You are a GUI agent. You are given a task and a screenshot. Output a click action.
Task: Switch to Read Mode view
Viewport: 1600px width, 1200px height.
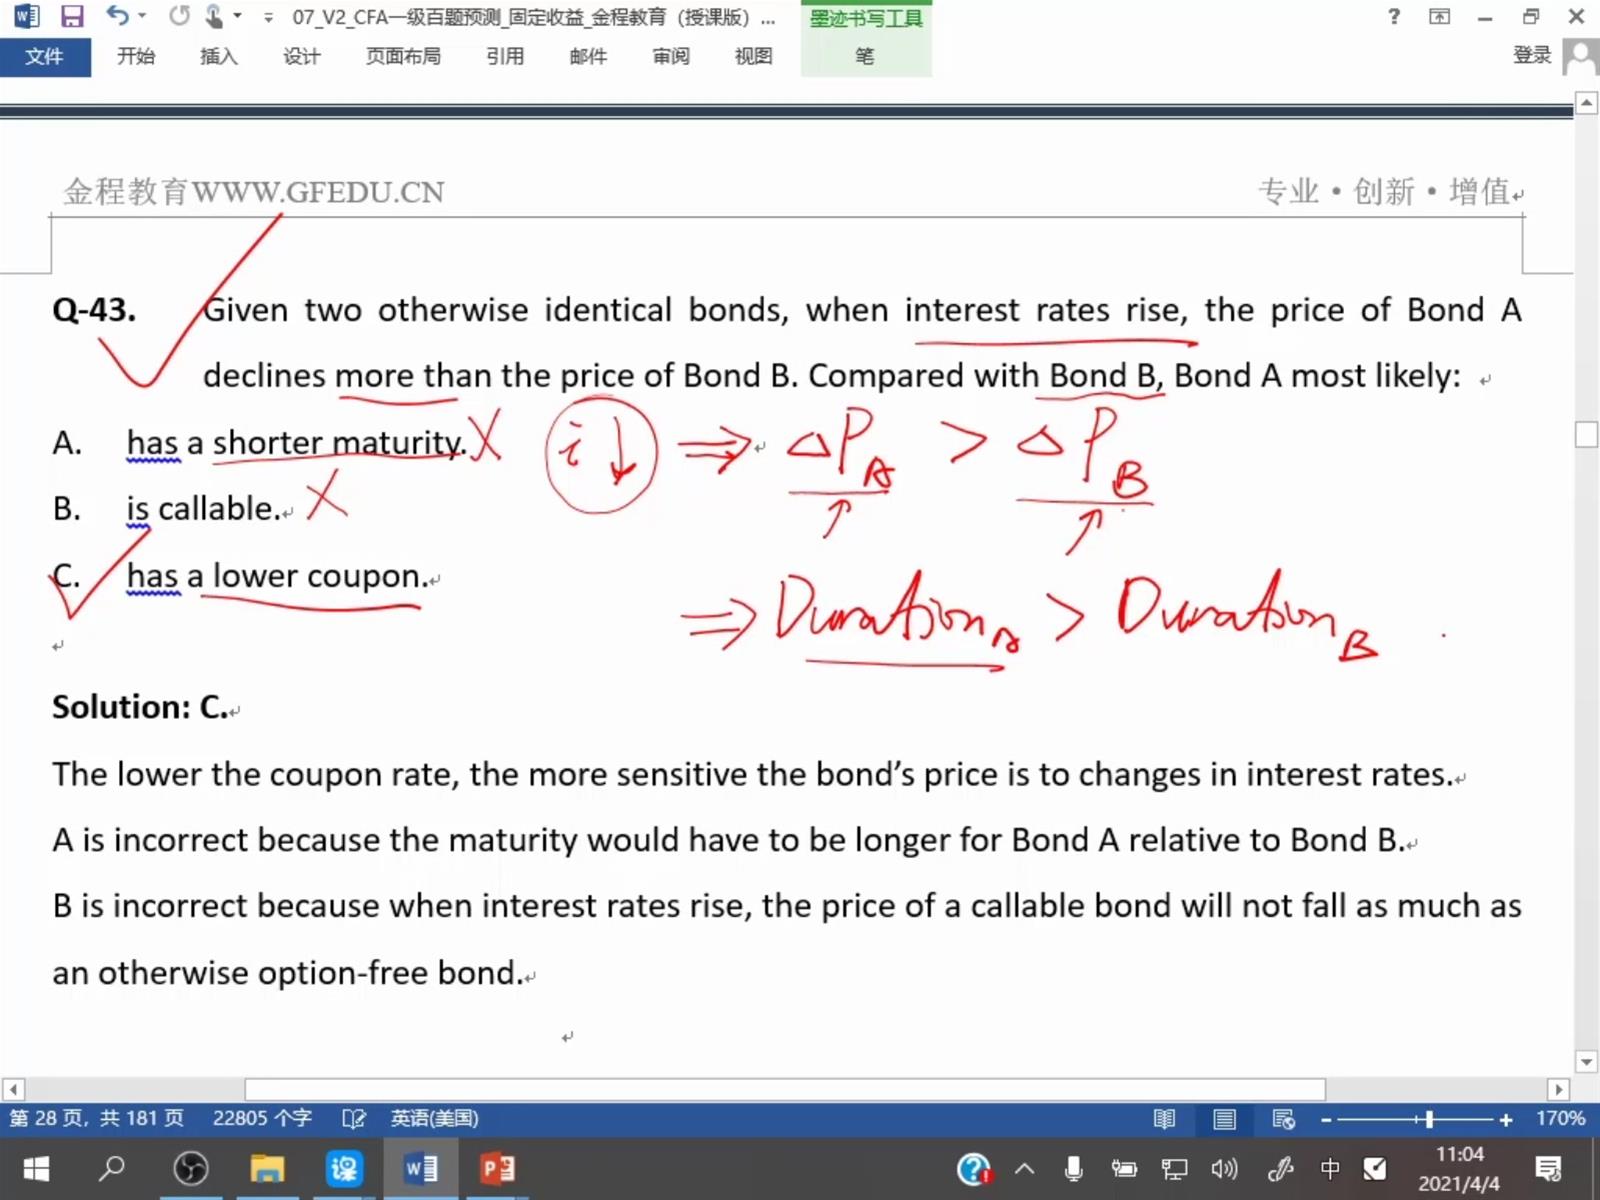(1164, 1119)
